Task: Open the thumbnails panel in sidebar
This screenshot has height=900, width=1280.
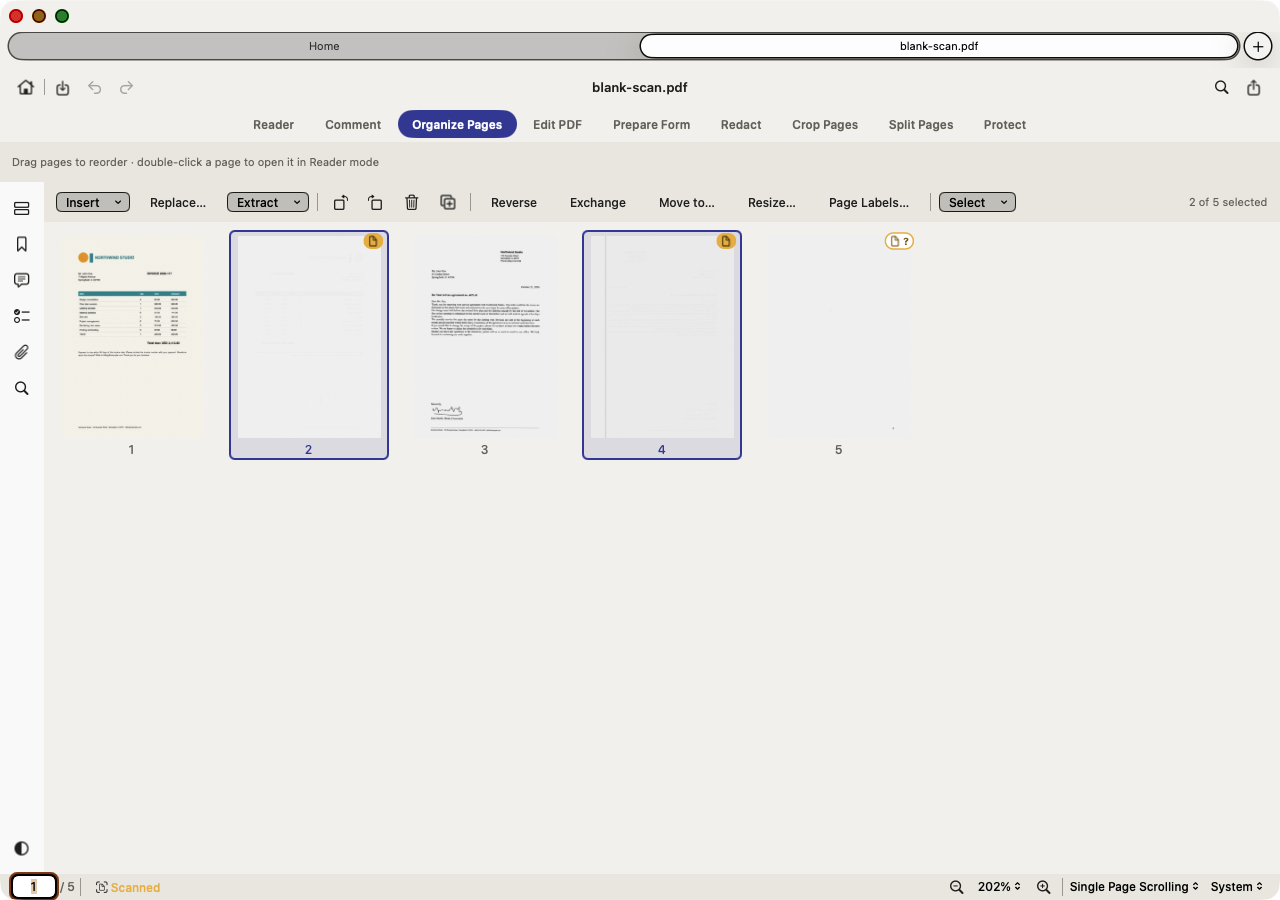Action: [x=22, y=208]
